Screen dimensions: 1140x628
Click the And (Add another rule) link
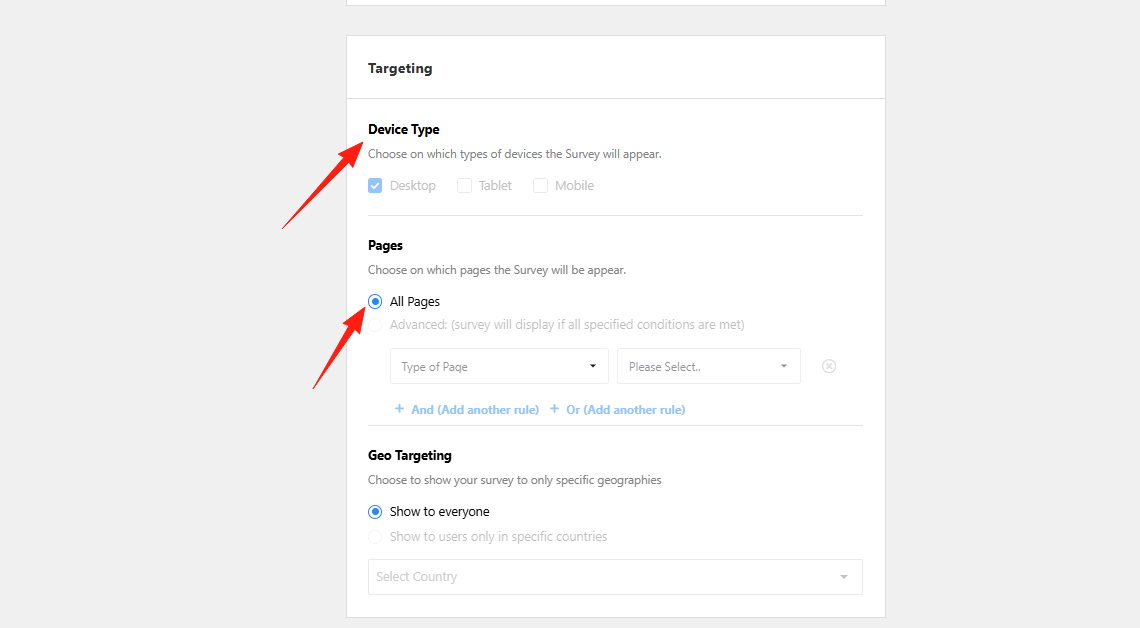click(475, 410)
